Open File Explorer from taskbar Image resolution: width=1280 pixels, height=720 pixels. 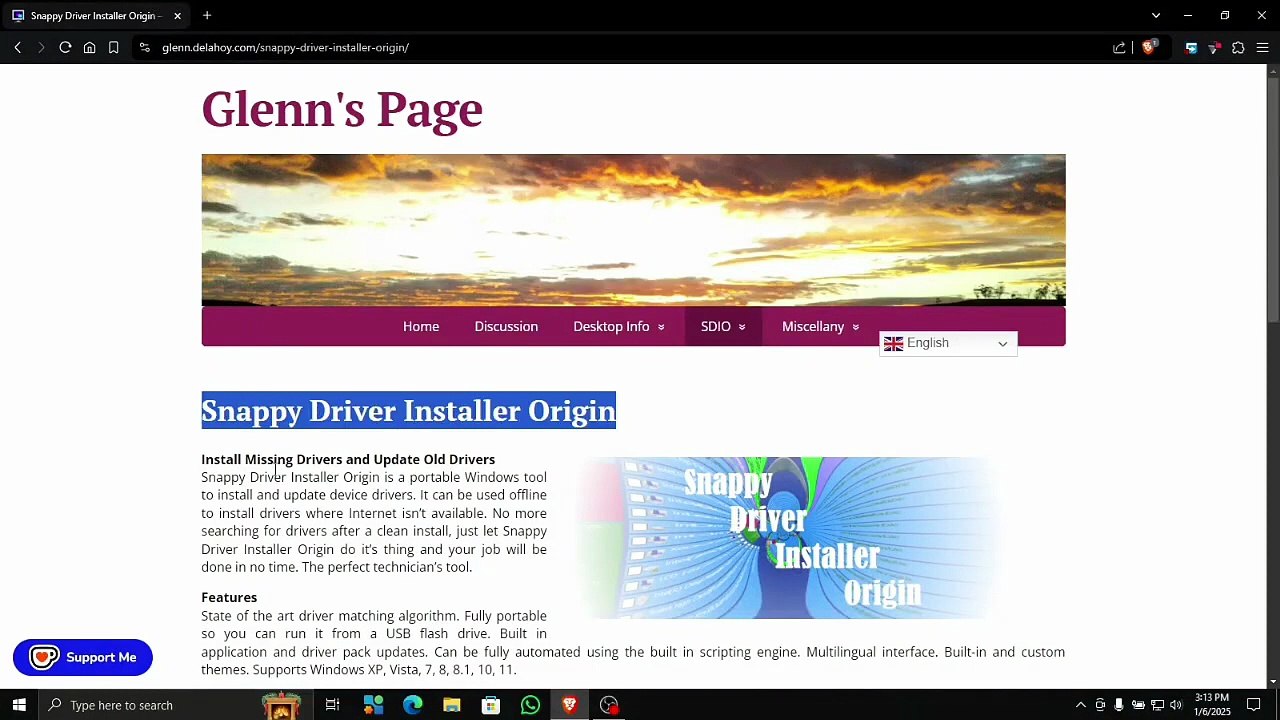click(x=451, y=705)
